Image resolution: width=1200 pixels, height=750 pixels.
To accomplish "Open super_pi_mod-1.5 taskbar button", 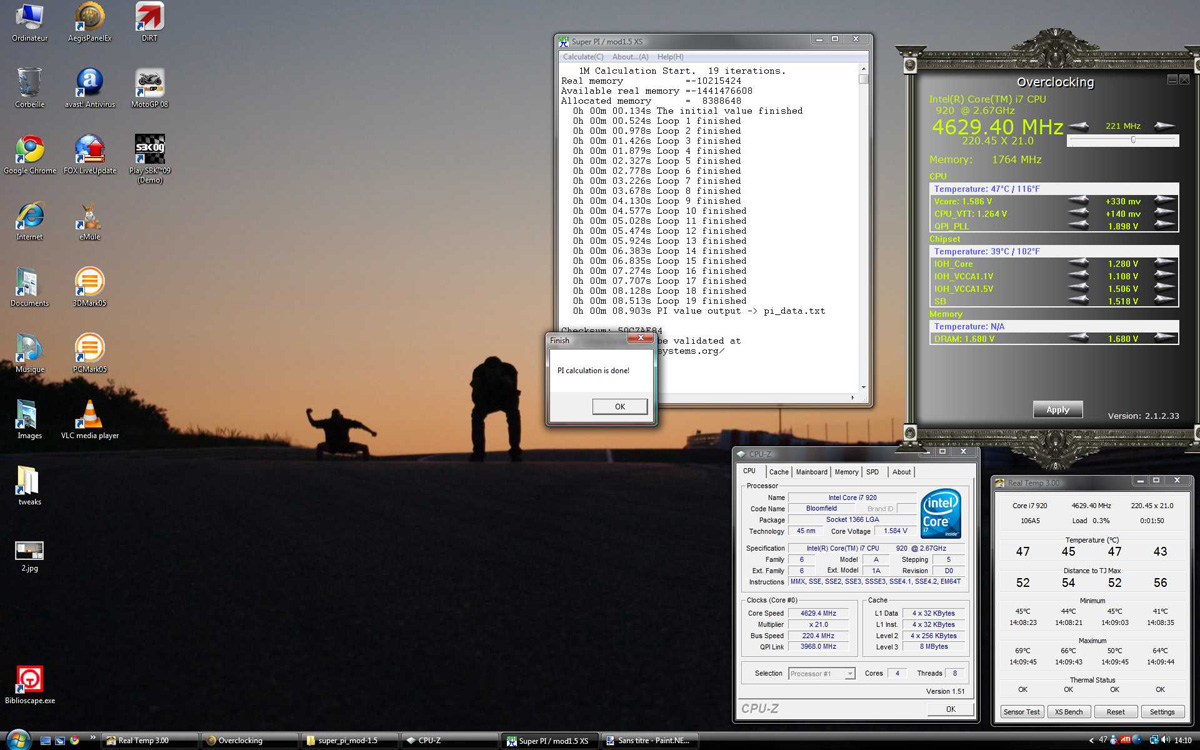I will (349, 741).
